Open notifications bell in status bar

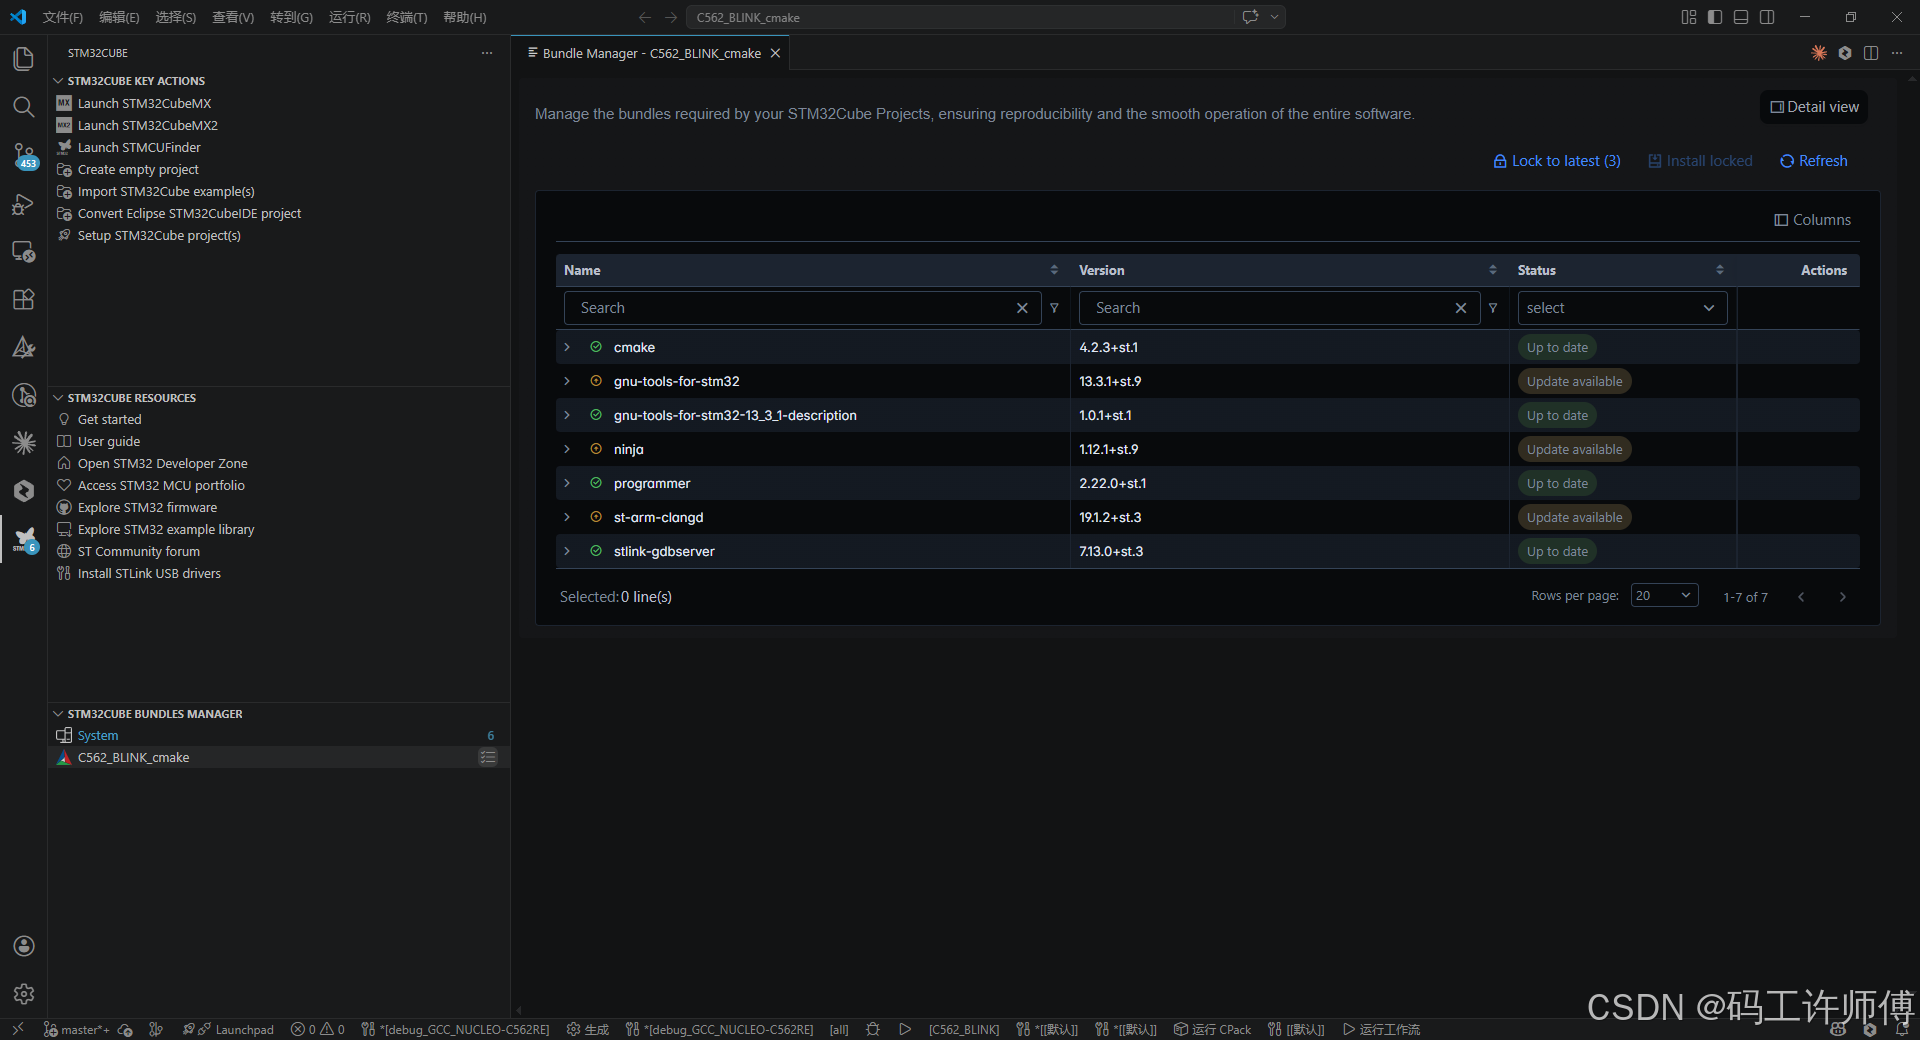point(1901,1029)
